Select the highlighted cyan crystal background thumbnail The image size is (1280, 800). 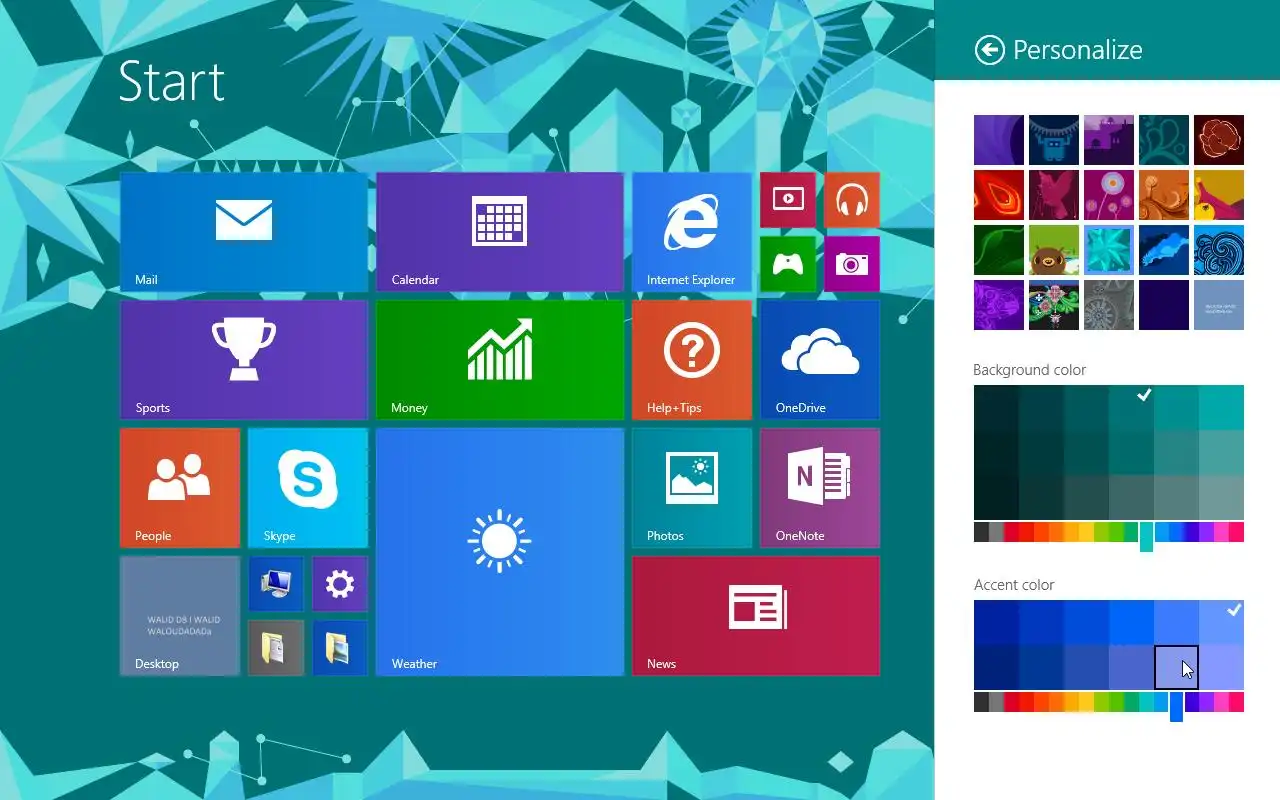tap(1109, 250)
